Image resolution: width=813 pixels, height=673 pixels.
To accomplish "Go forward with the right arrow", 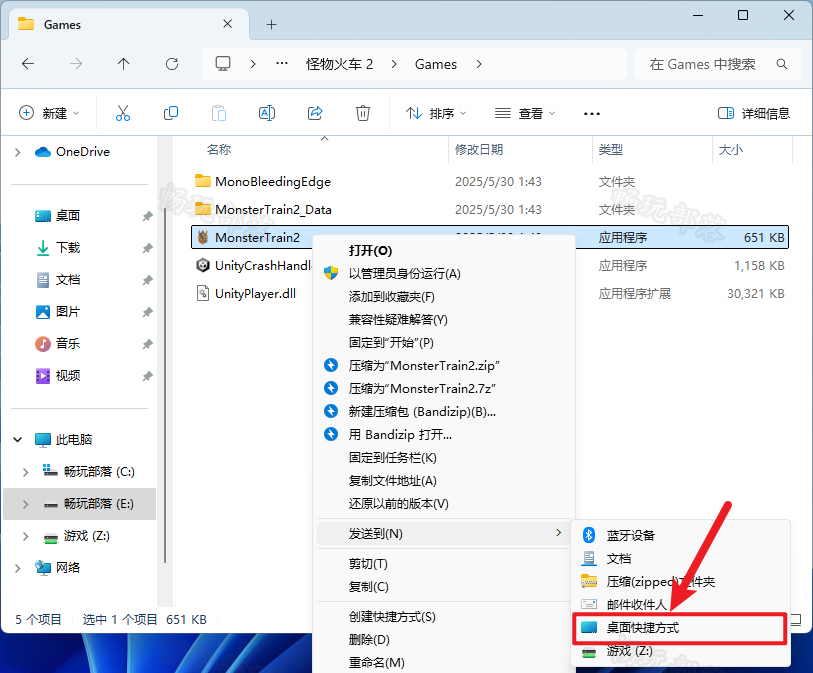I will click(x=76, y=64).
